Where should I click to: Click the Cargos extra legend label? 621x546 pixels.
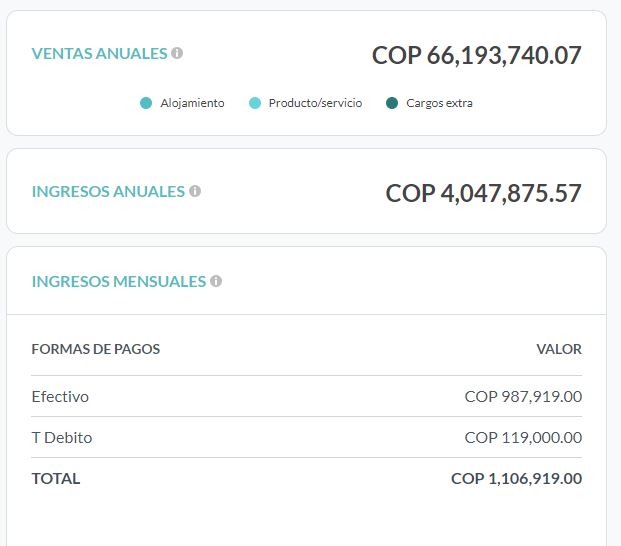[x=439, y=103]
